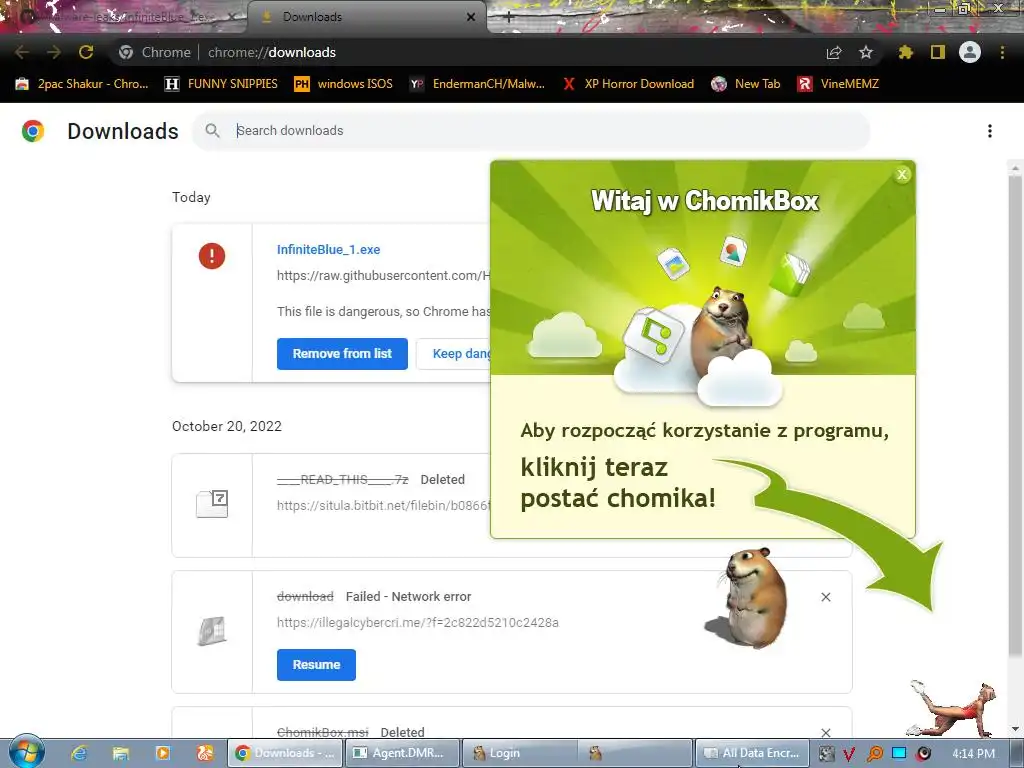Click the search magnifier icon in downloads
This screenshot has height=768, width=1024.
(212, 131)
